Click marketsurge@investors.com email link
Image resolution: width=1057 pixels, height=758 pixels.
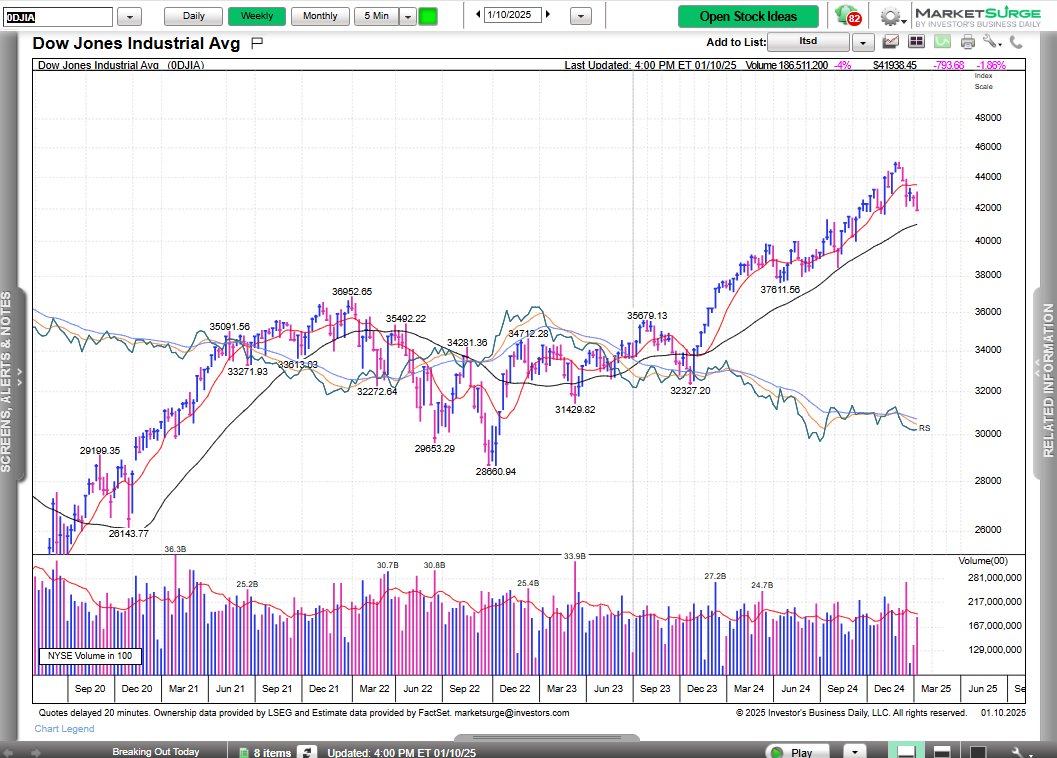[512, 713]
